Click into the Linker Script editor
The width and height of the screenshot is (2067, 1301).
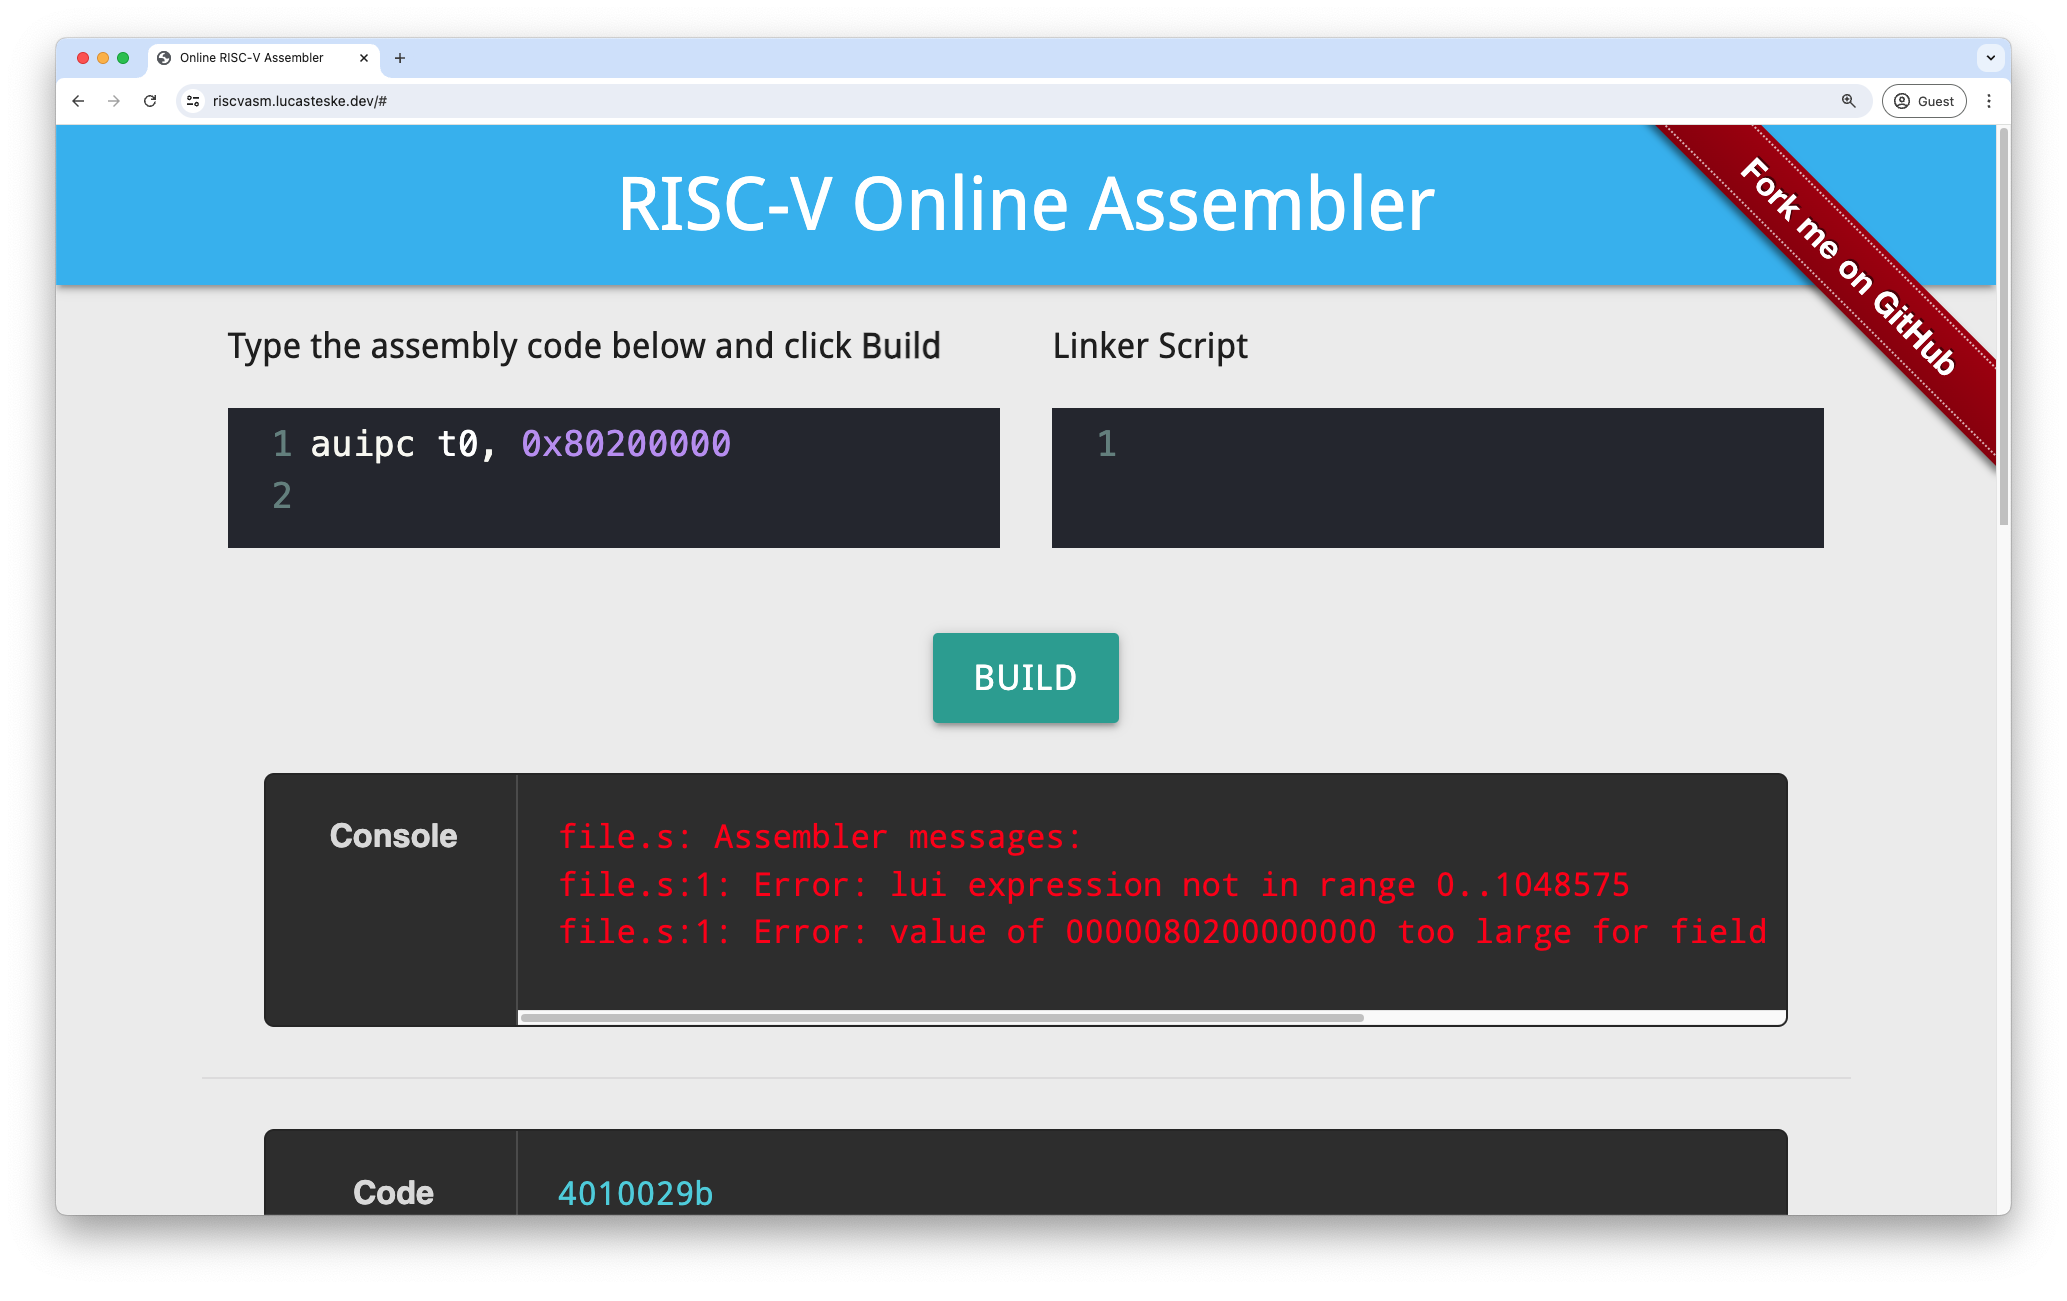pos(1437,477)
